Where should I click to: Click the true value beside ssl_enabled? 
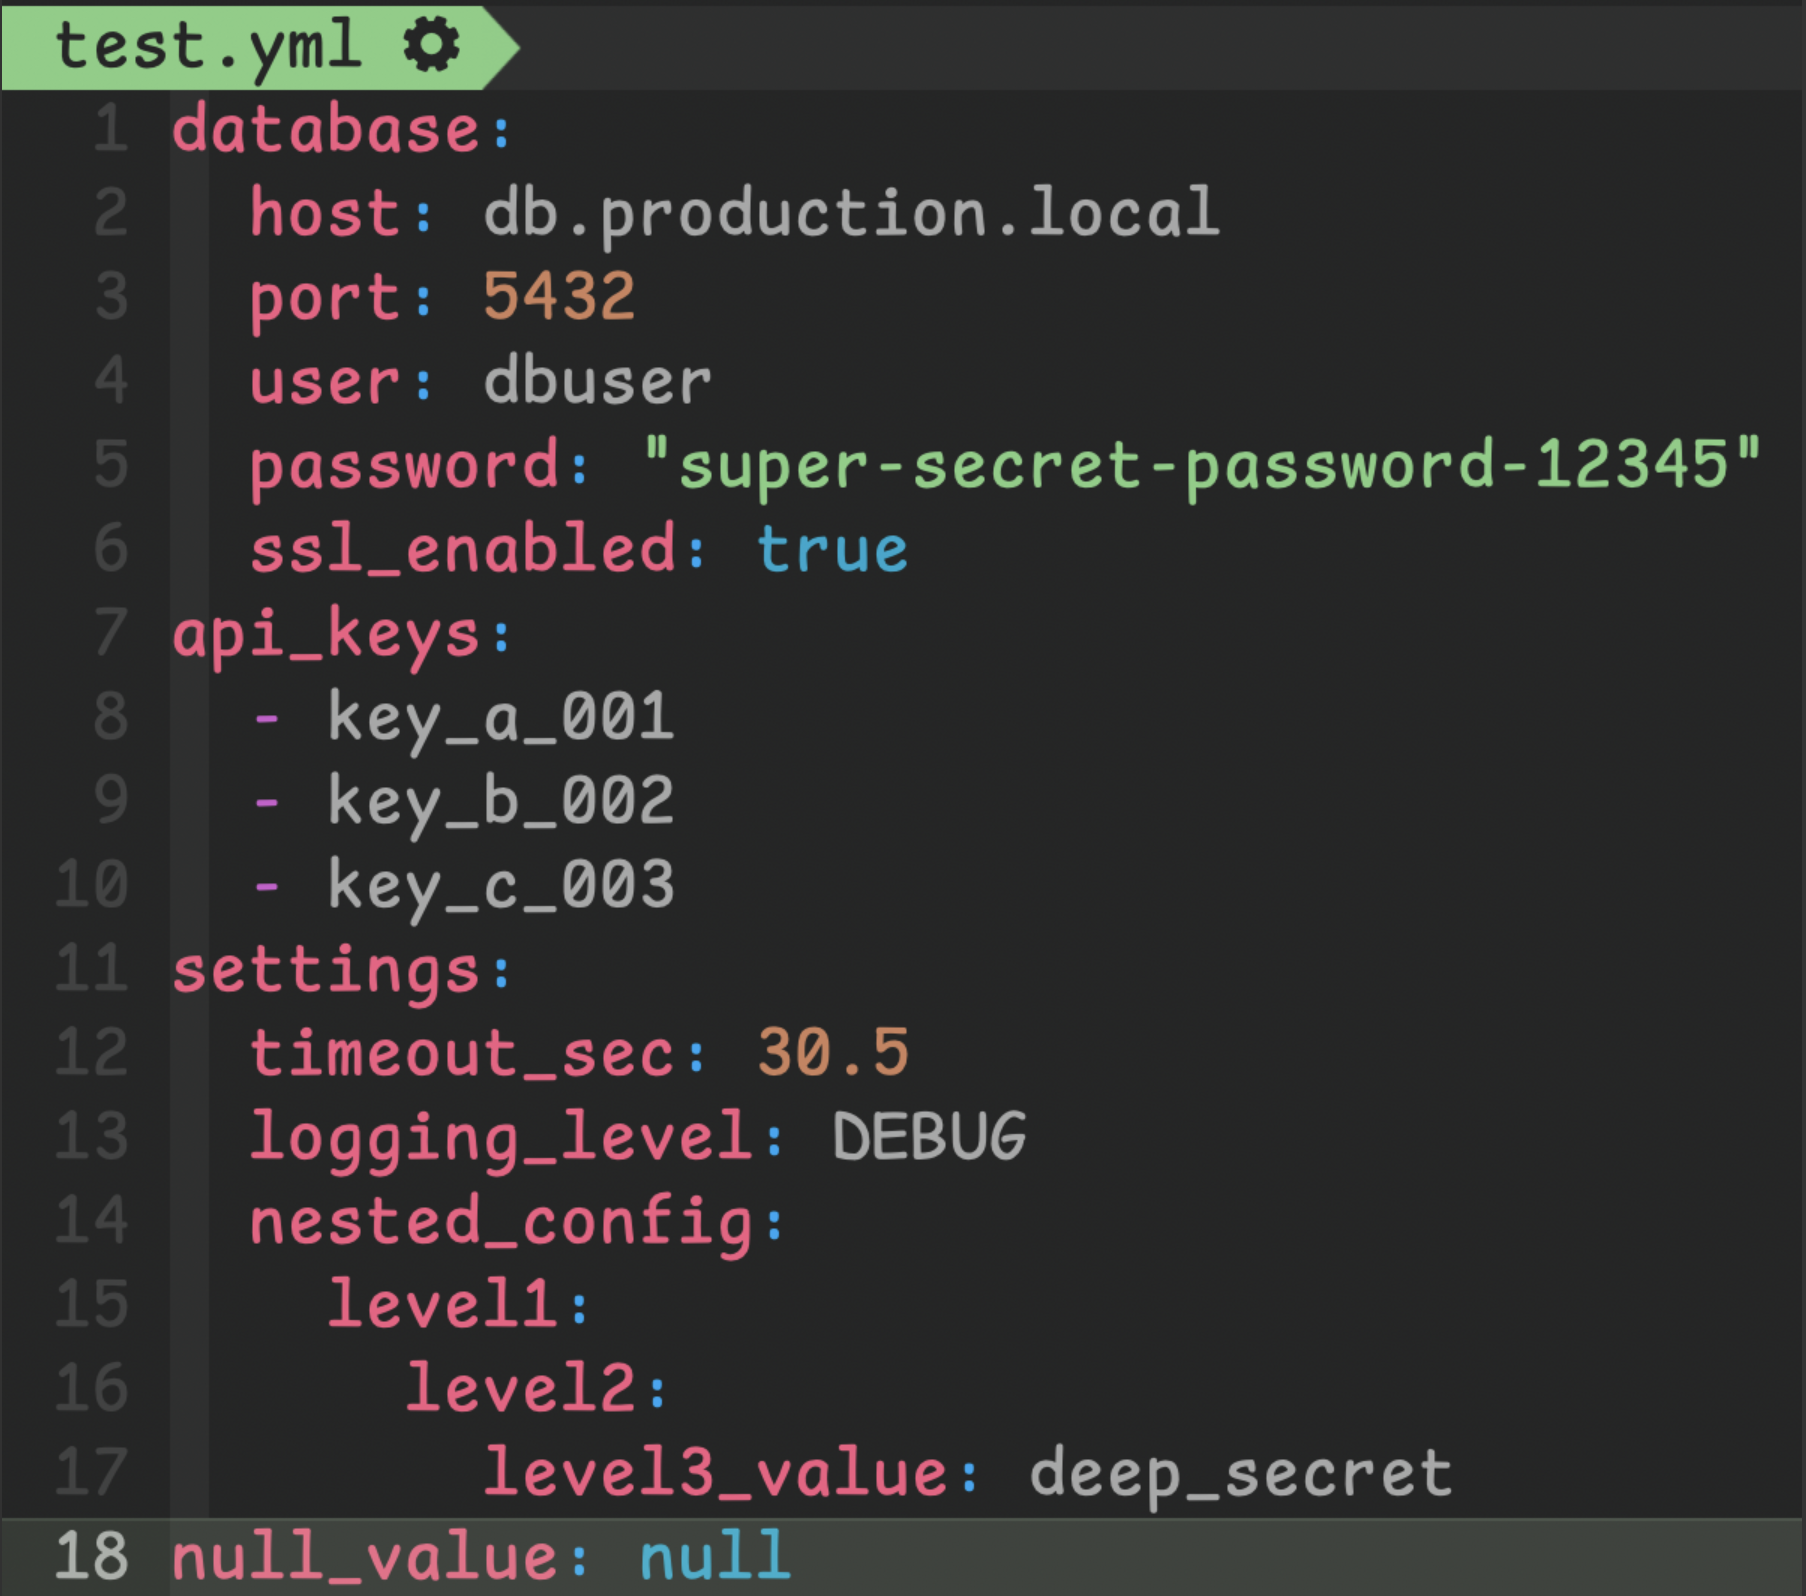(x=832, y=547)
